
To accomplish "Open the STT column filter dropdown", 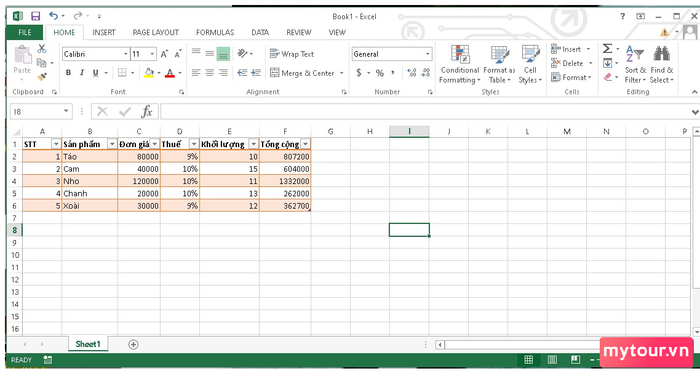I will 56,144.
